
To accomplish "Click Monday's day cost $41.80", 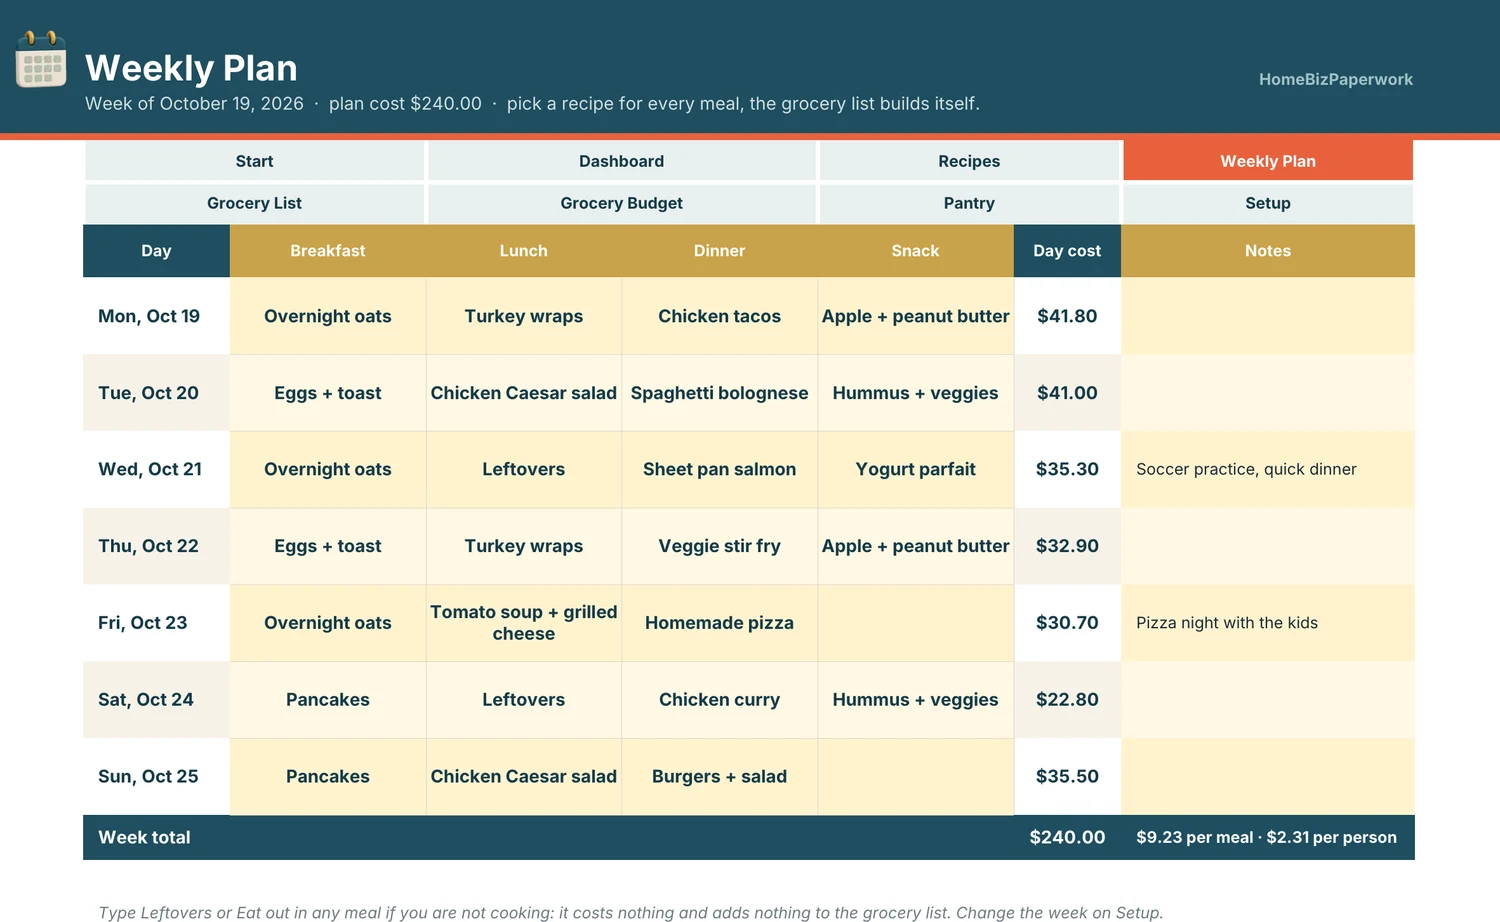I will point(1067,316).
